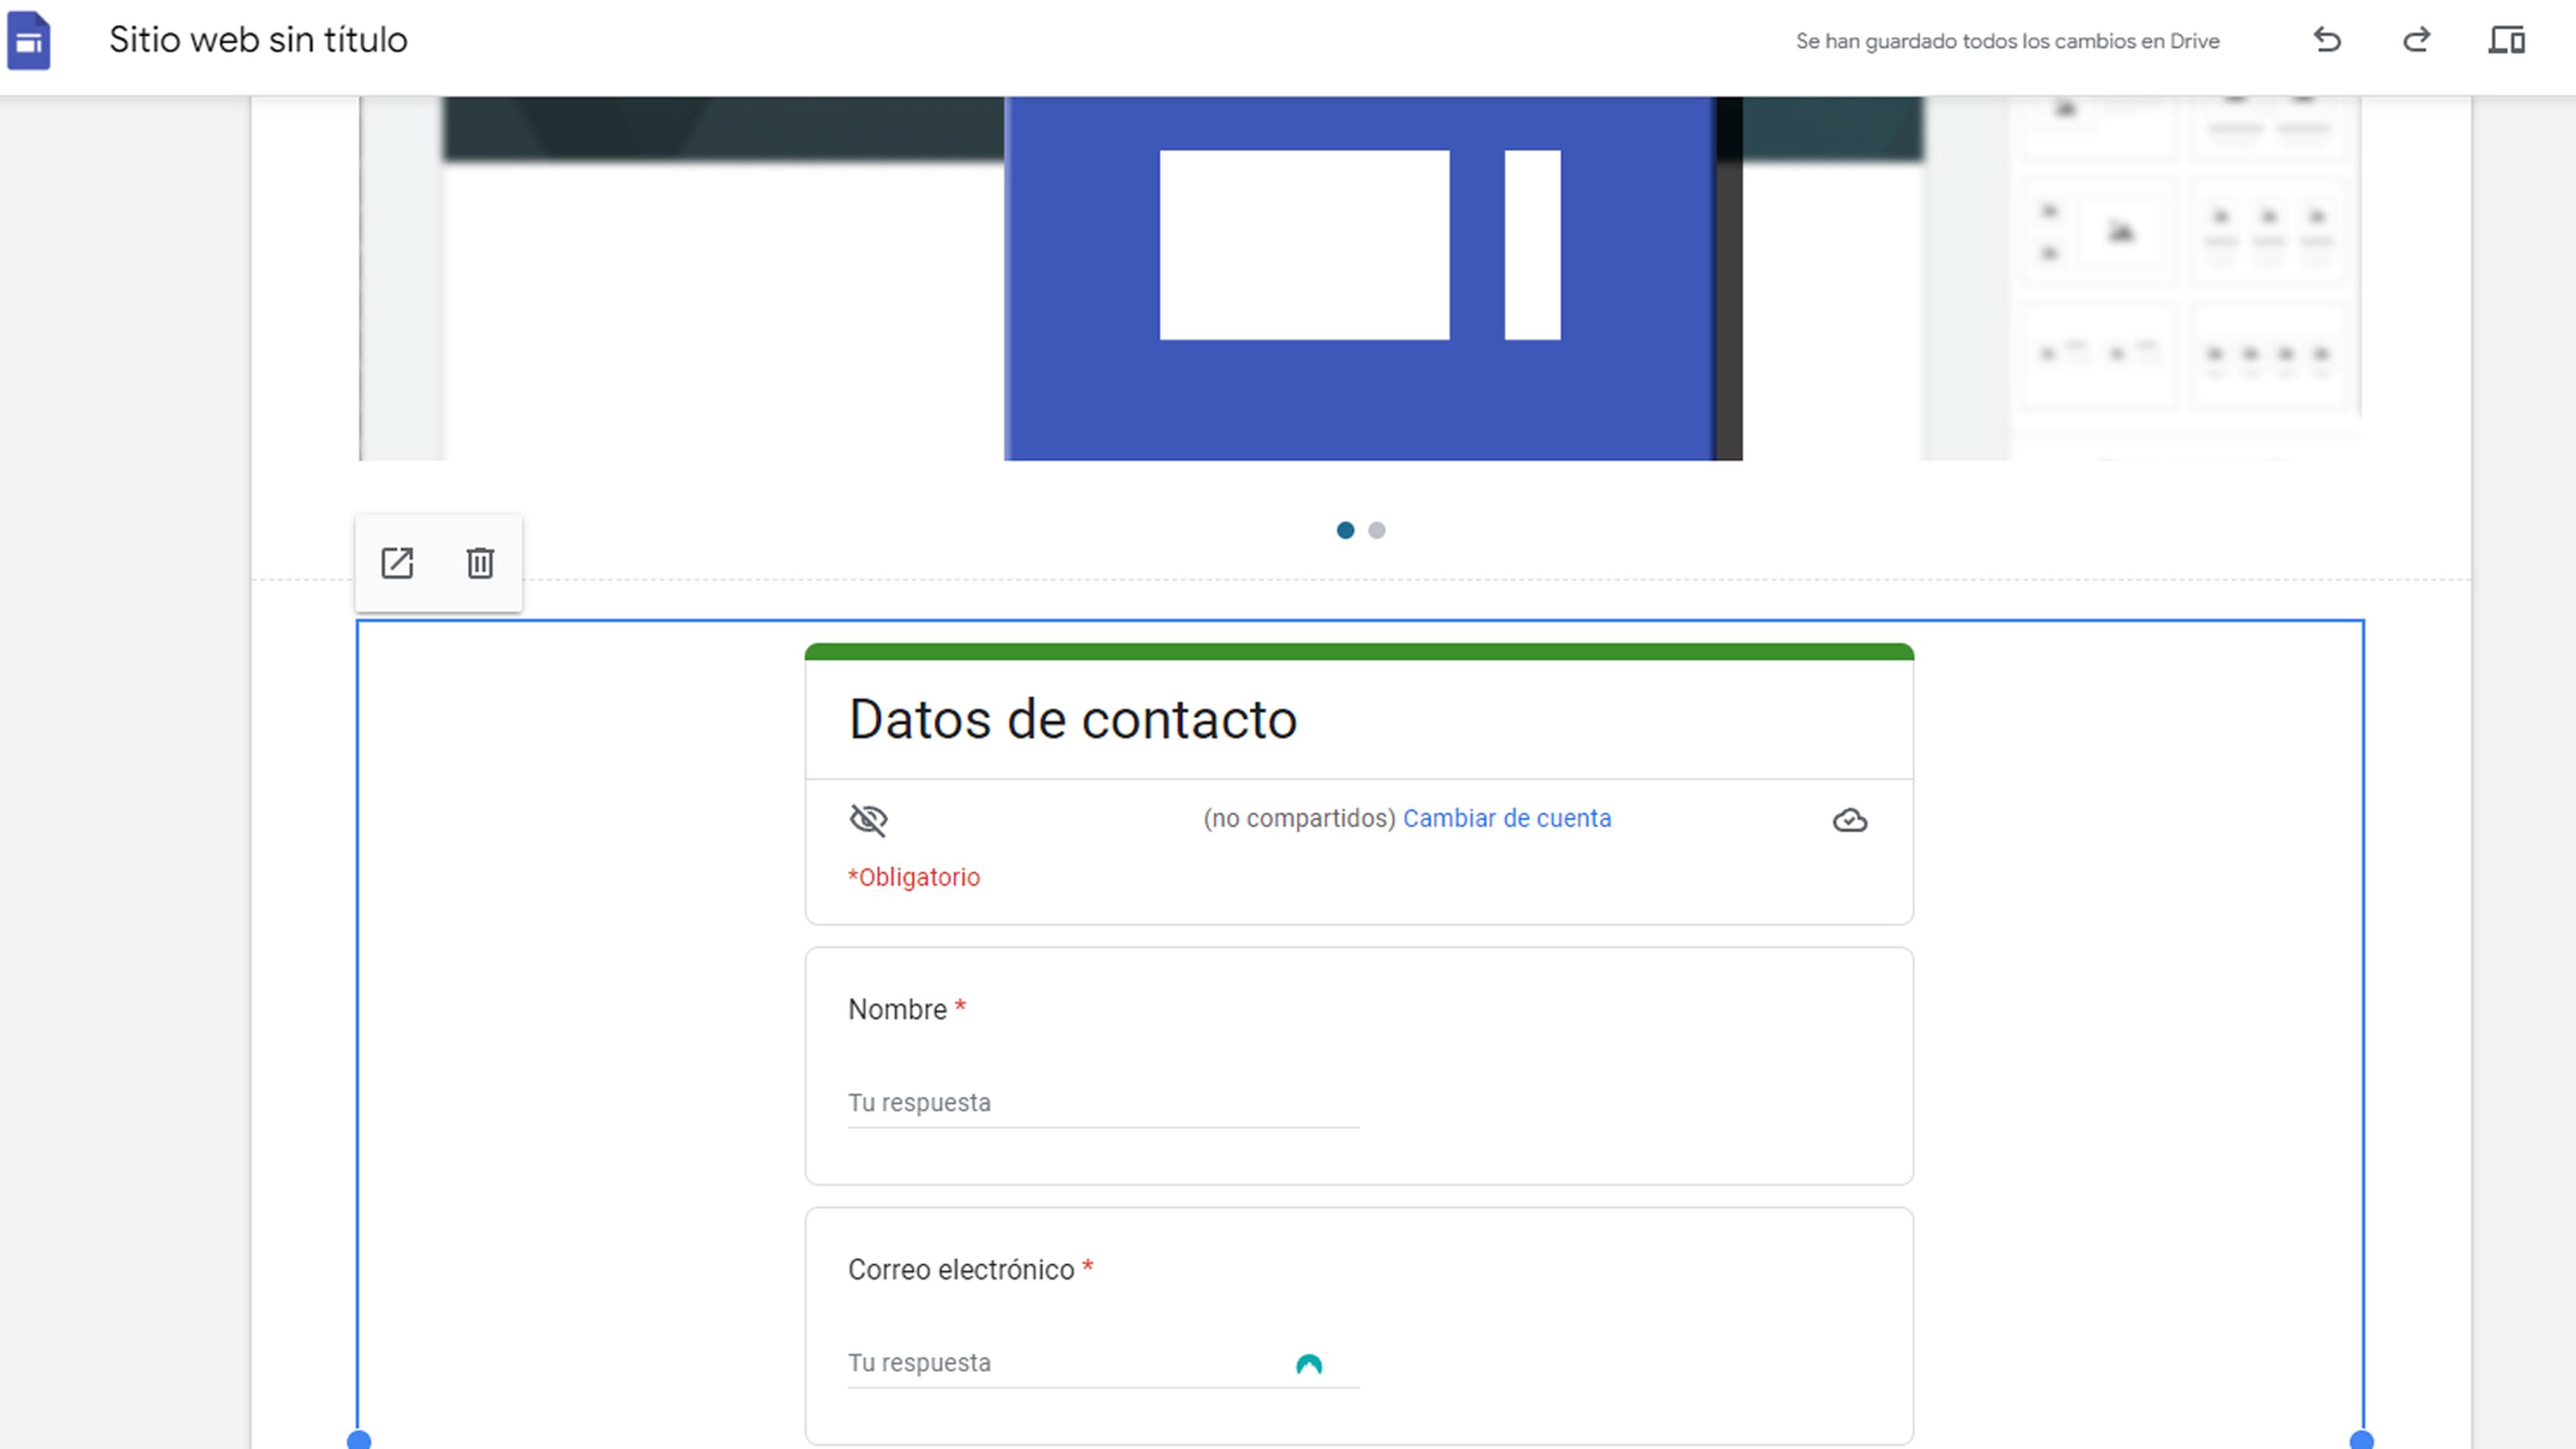The image size is (2576, 1449).
Task: Click the Cambiar de cuenta link
Action: (x=1506, y=818)
